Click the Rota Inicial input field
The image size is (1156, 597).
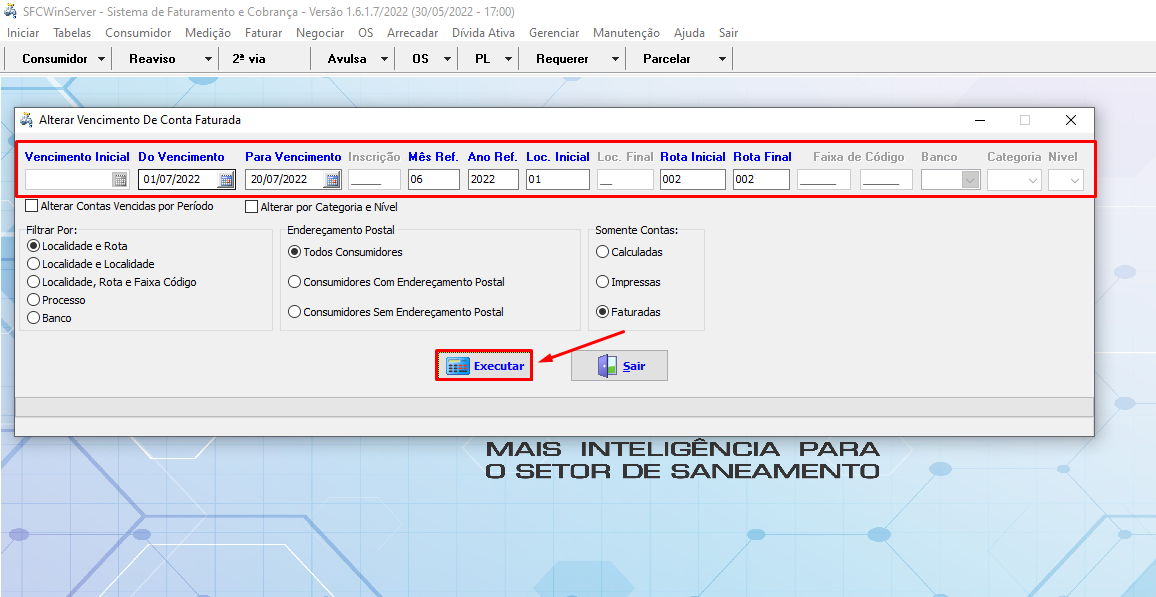click(x=692, y=180)
